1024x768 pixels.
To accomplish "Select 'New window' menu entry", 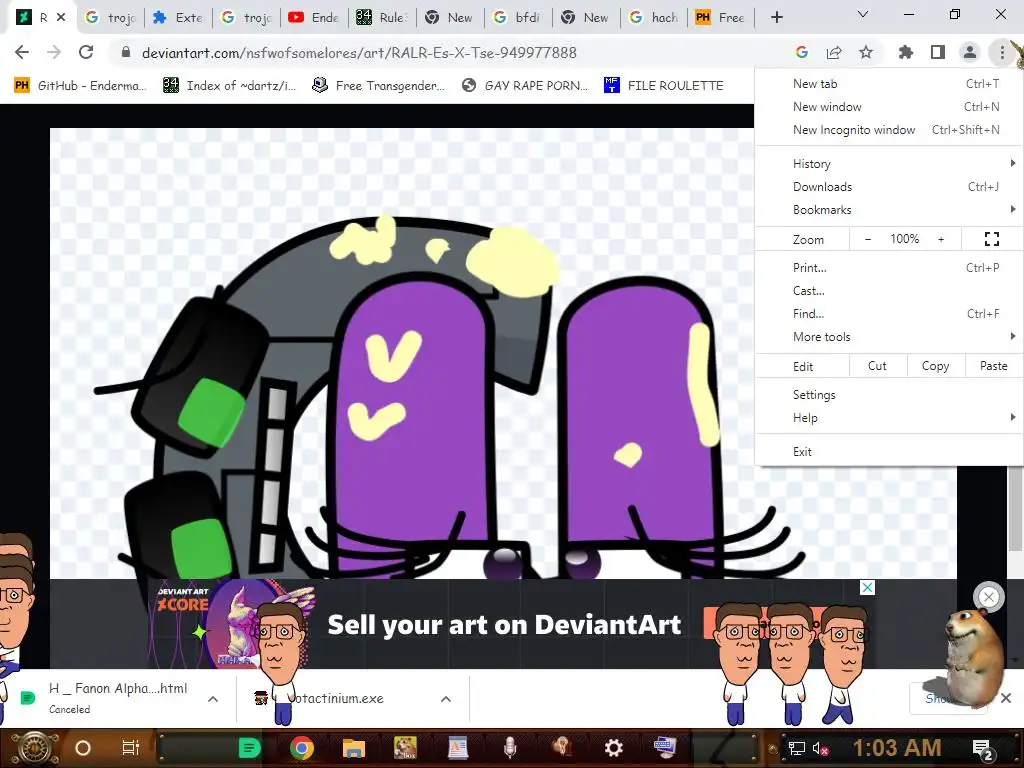I will point(889,106).
